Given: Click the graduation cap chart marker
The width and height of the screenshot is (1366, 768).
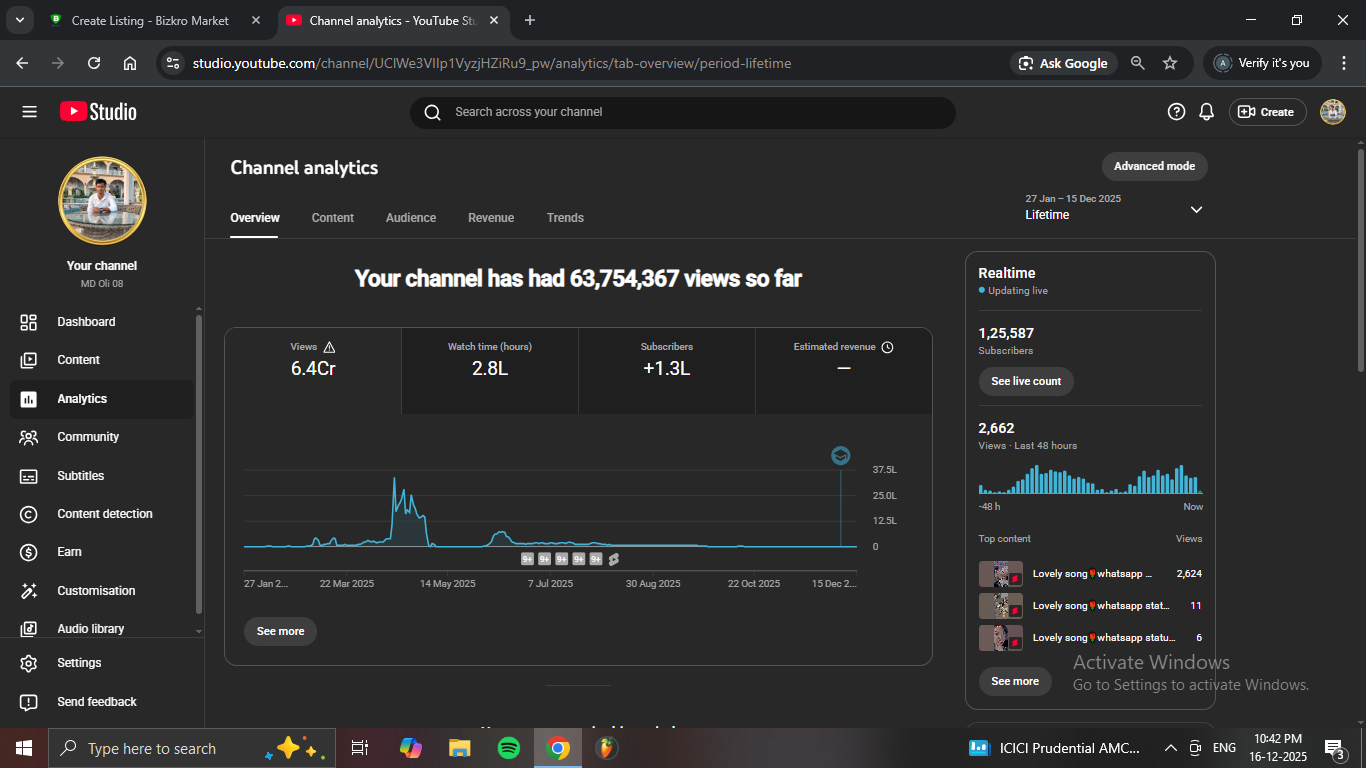Looking at the screenshot, I should pos(840,456).
